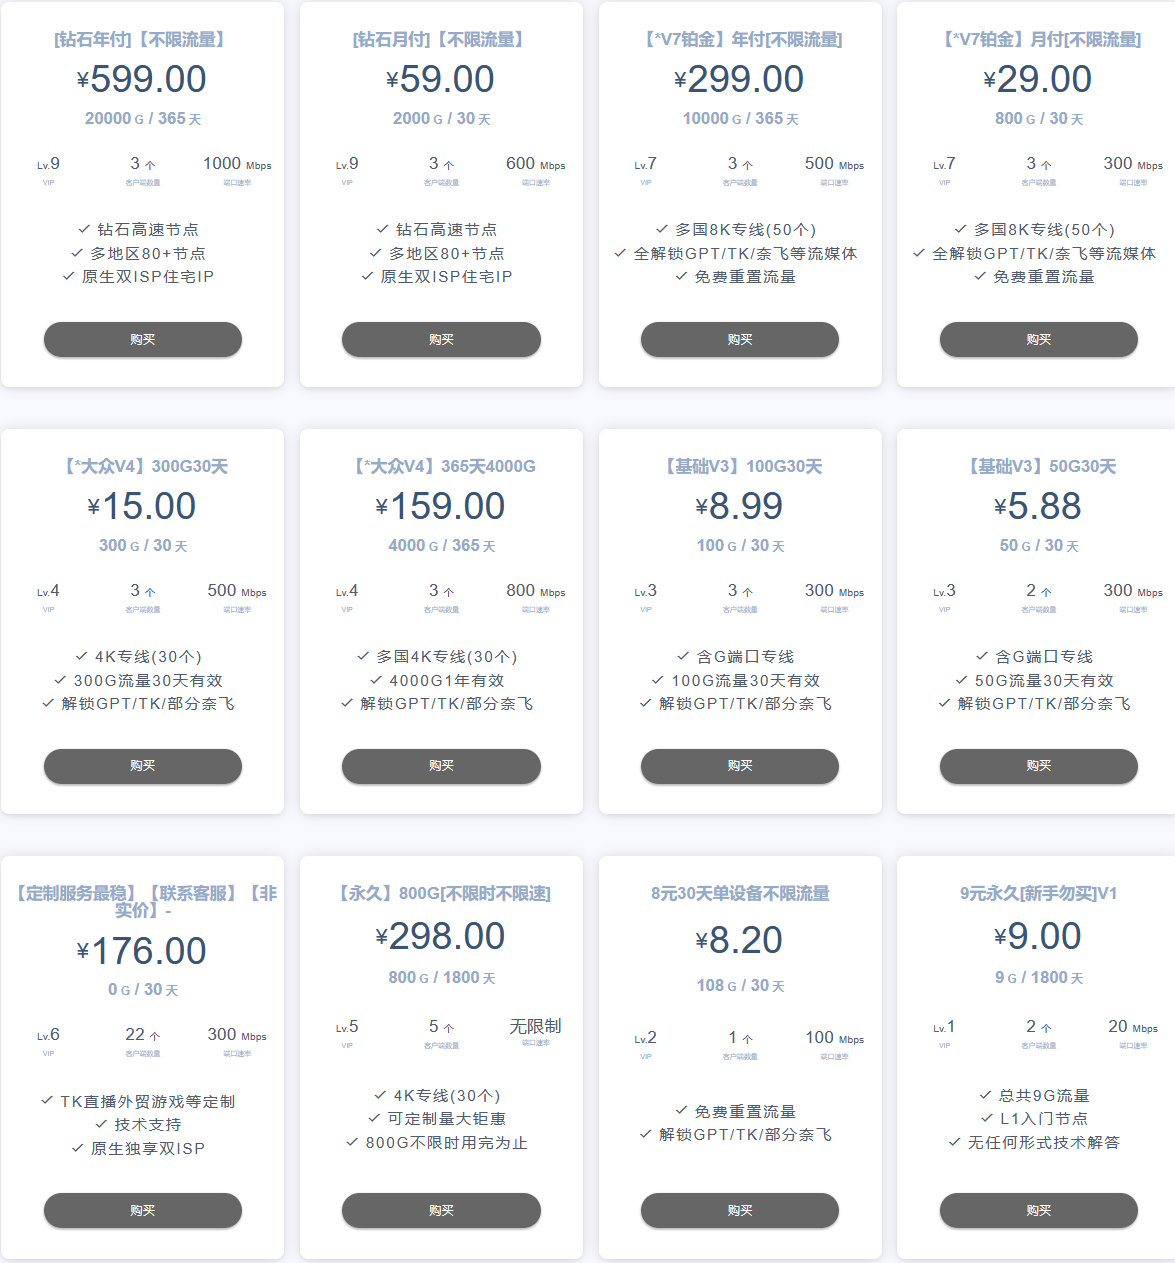Click 购买 on the ¥176.00 定制服务 plan
This screenshot has width=1175, height=1263.
(142, 1211)
